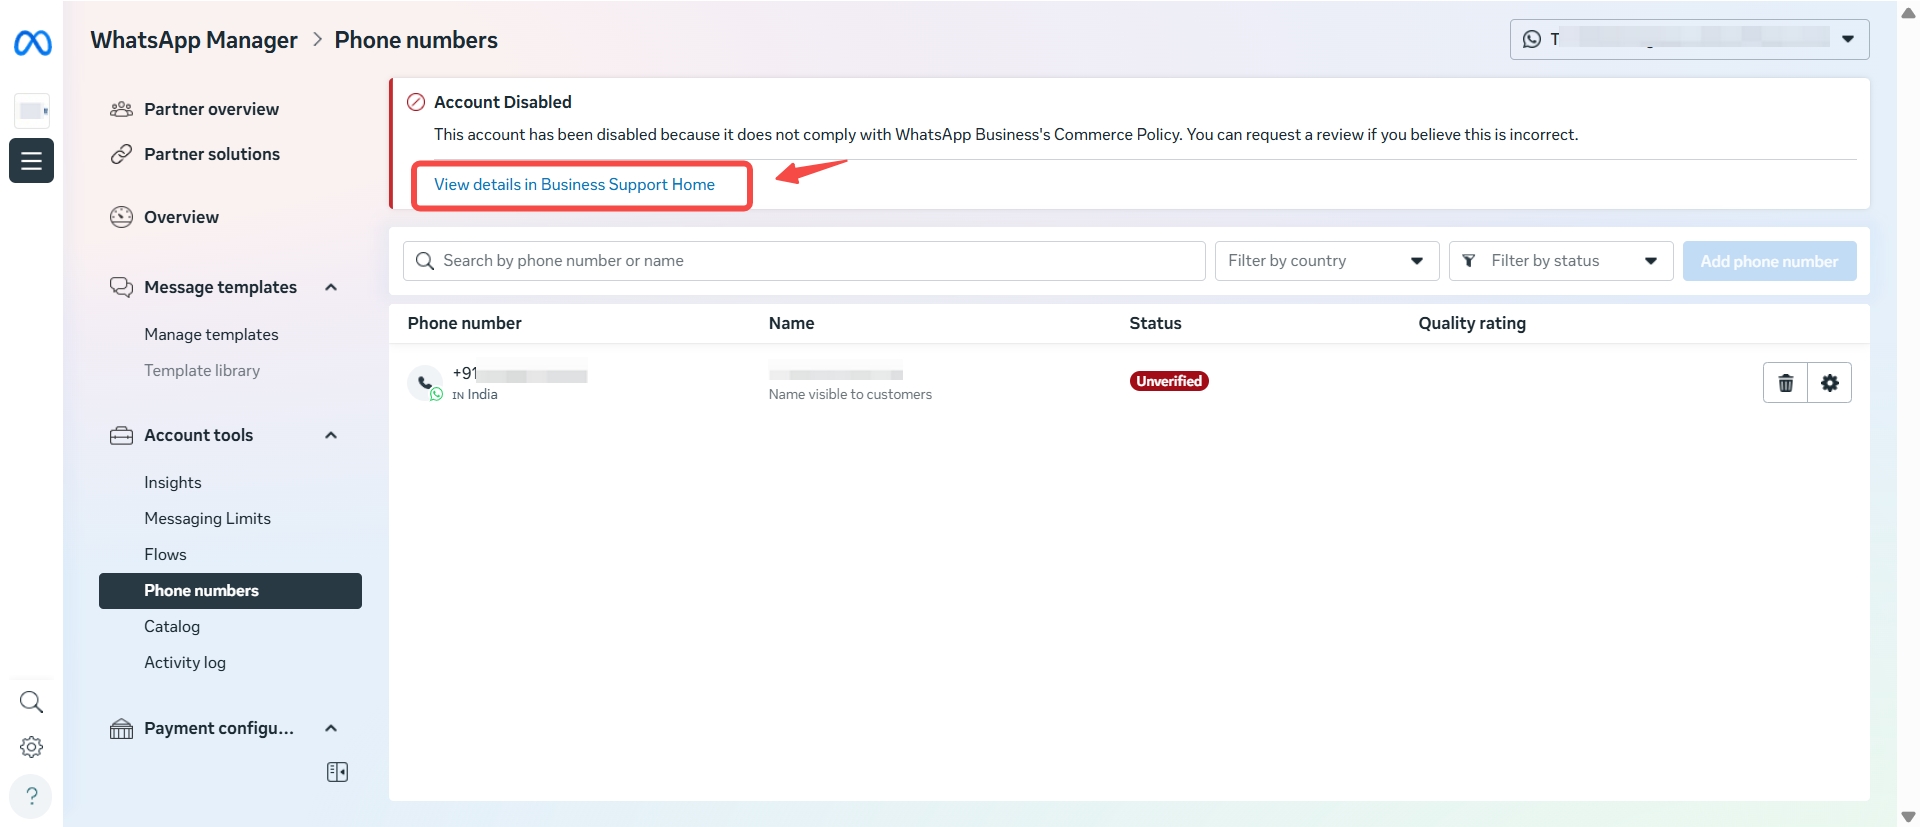Click View details in Business Support Home
1920x827 pixels.
coord(574,185)
